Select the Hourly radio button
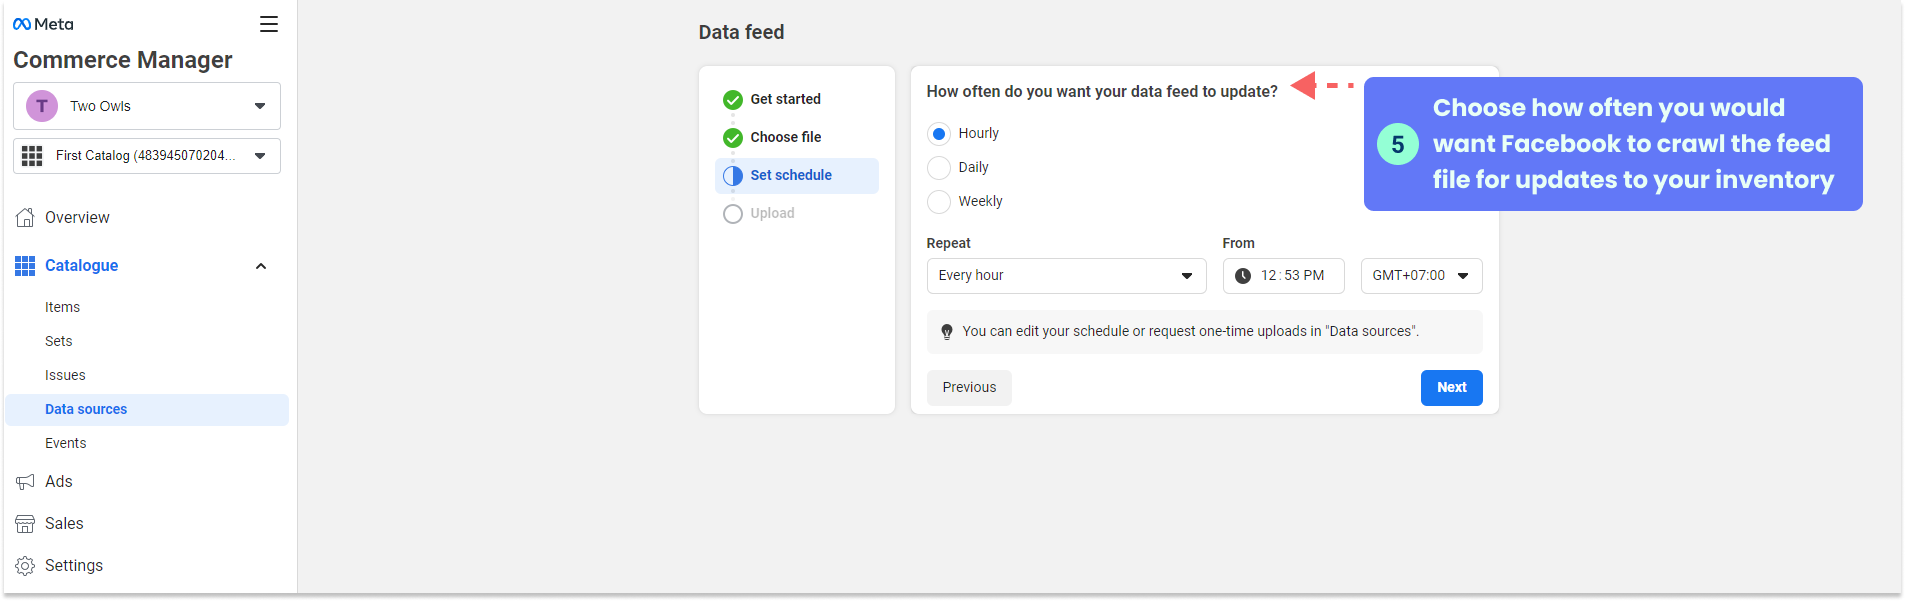Screen dimensions: 1905x601 tap(939, 134)
